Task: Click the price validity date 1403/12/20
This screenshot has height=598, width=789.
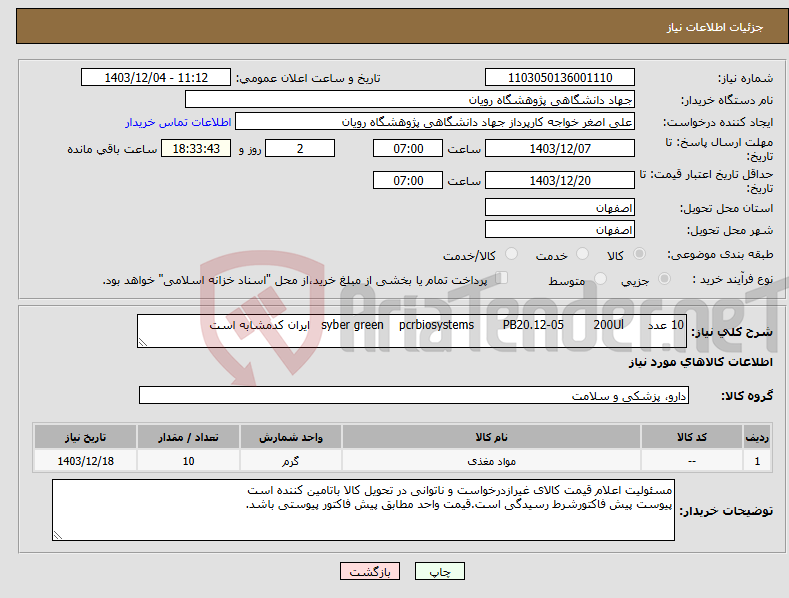Action: (x=560, y=180)
